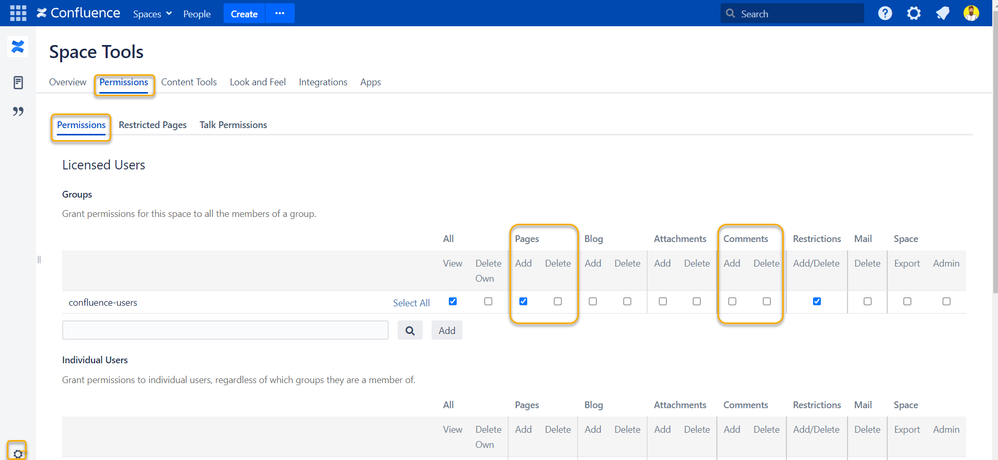
Task: Open the app switcher grid icon
Action: tap(18, 13)
